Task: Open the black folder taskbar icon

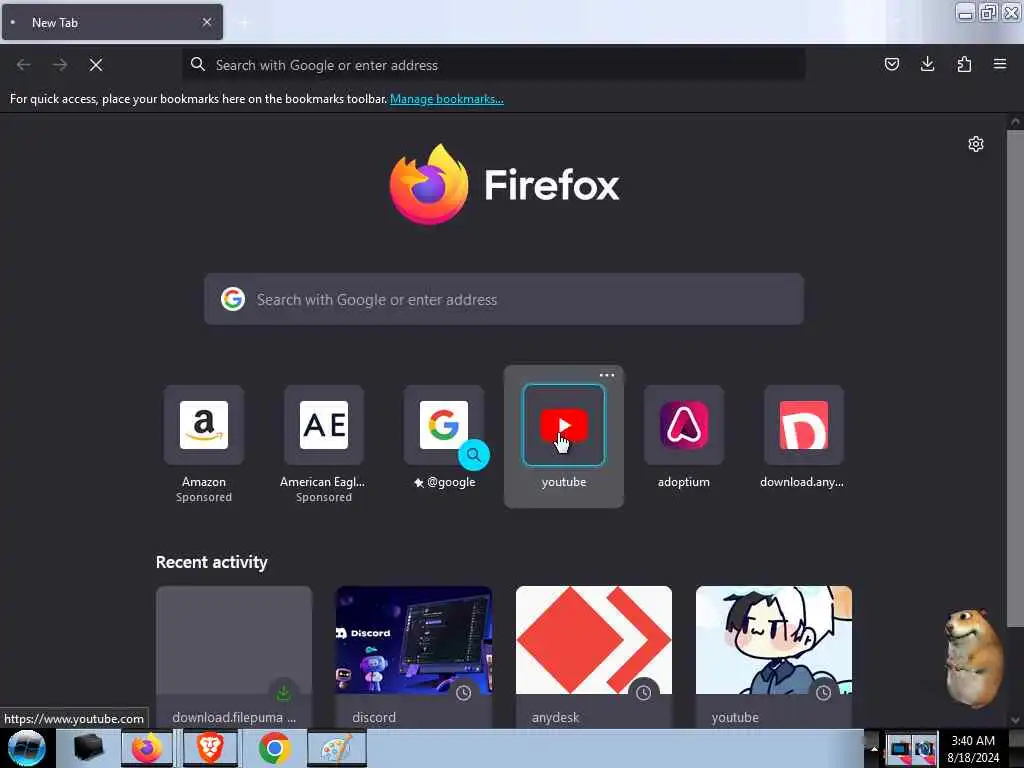Action: [88, 748]
